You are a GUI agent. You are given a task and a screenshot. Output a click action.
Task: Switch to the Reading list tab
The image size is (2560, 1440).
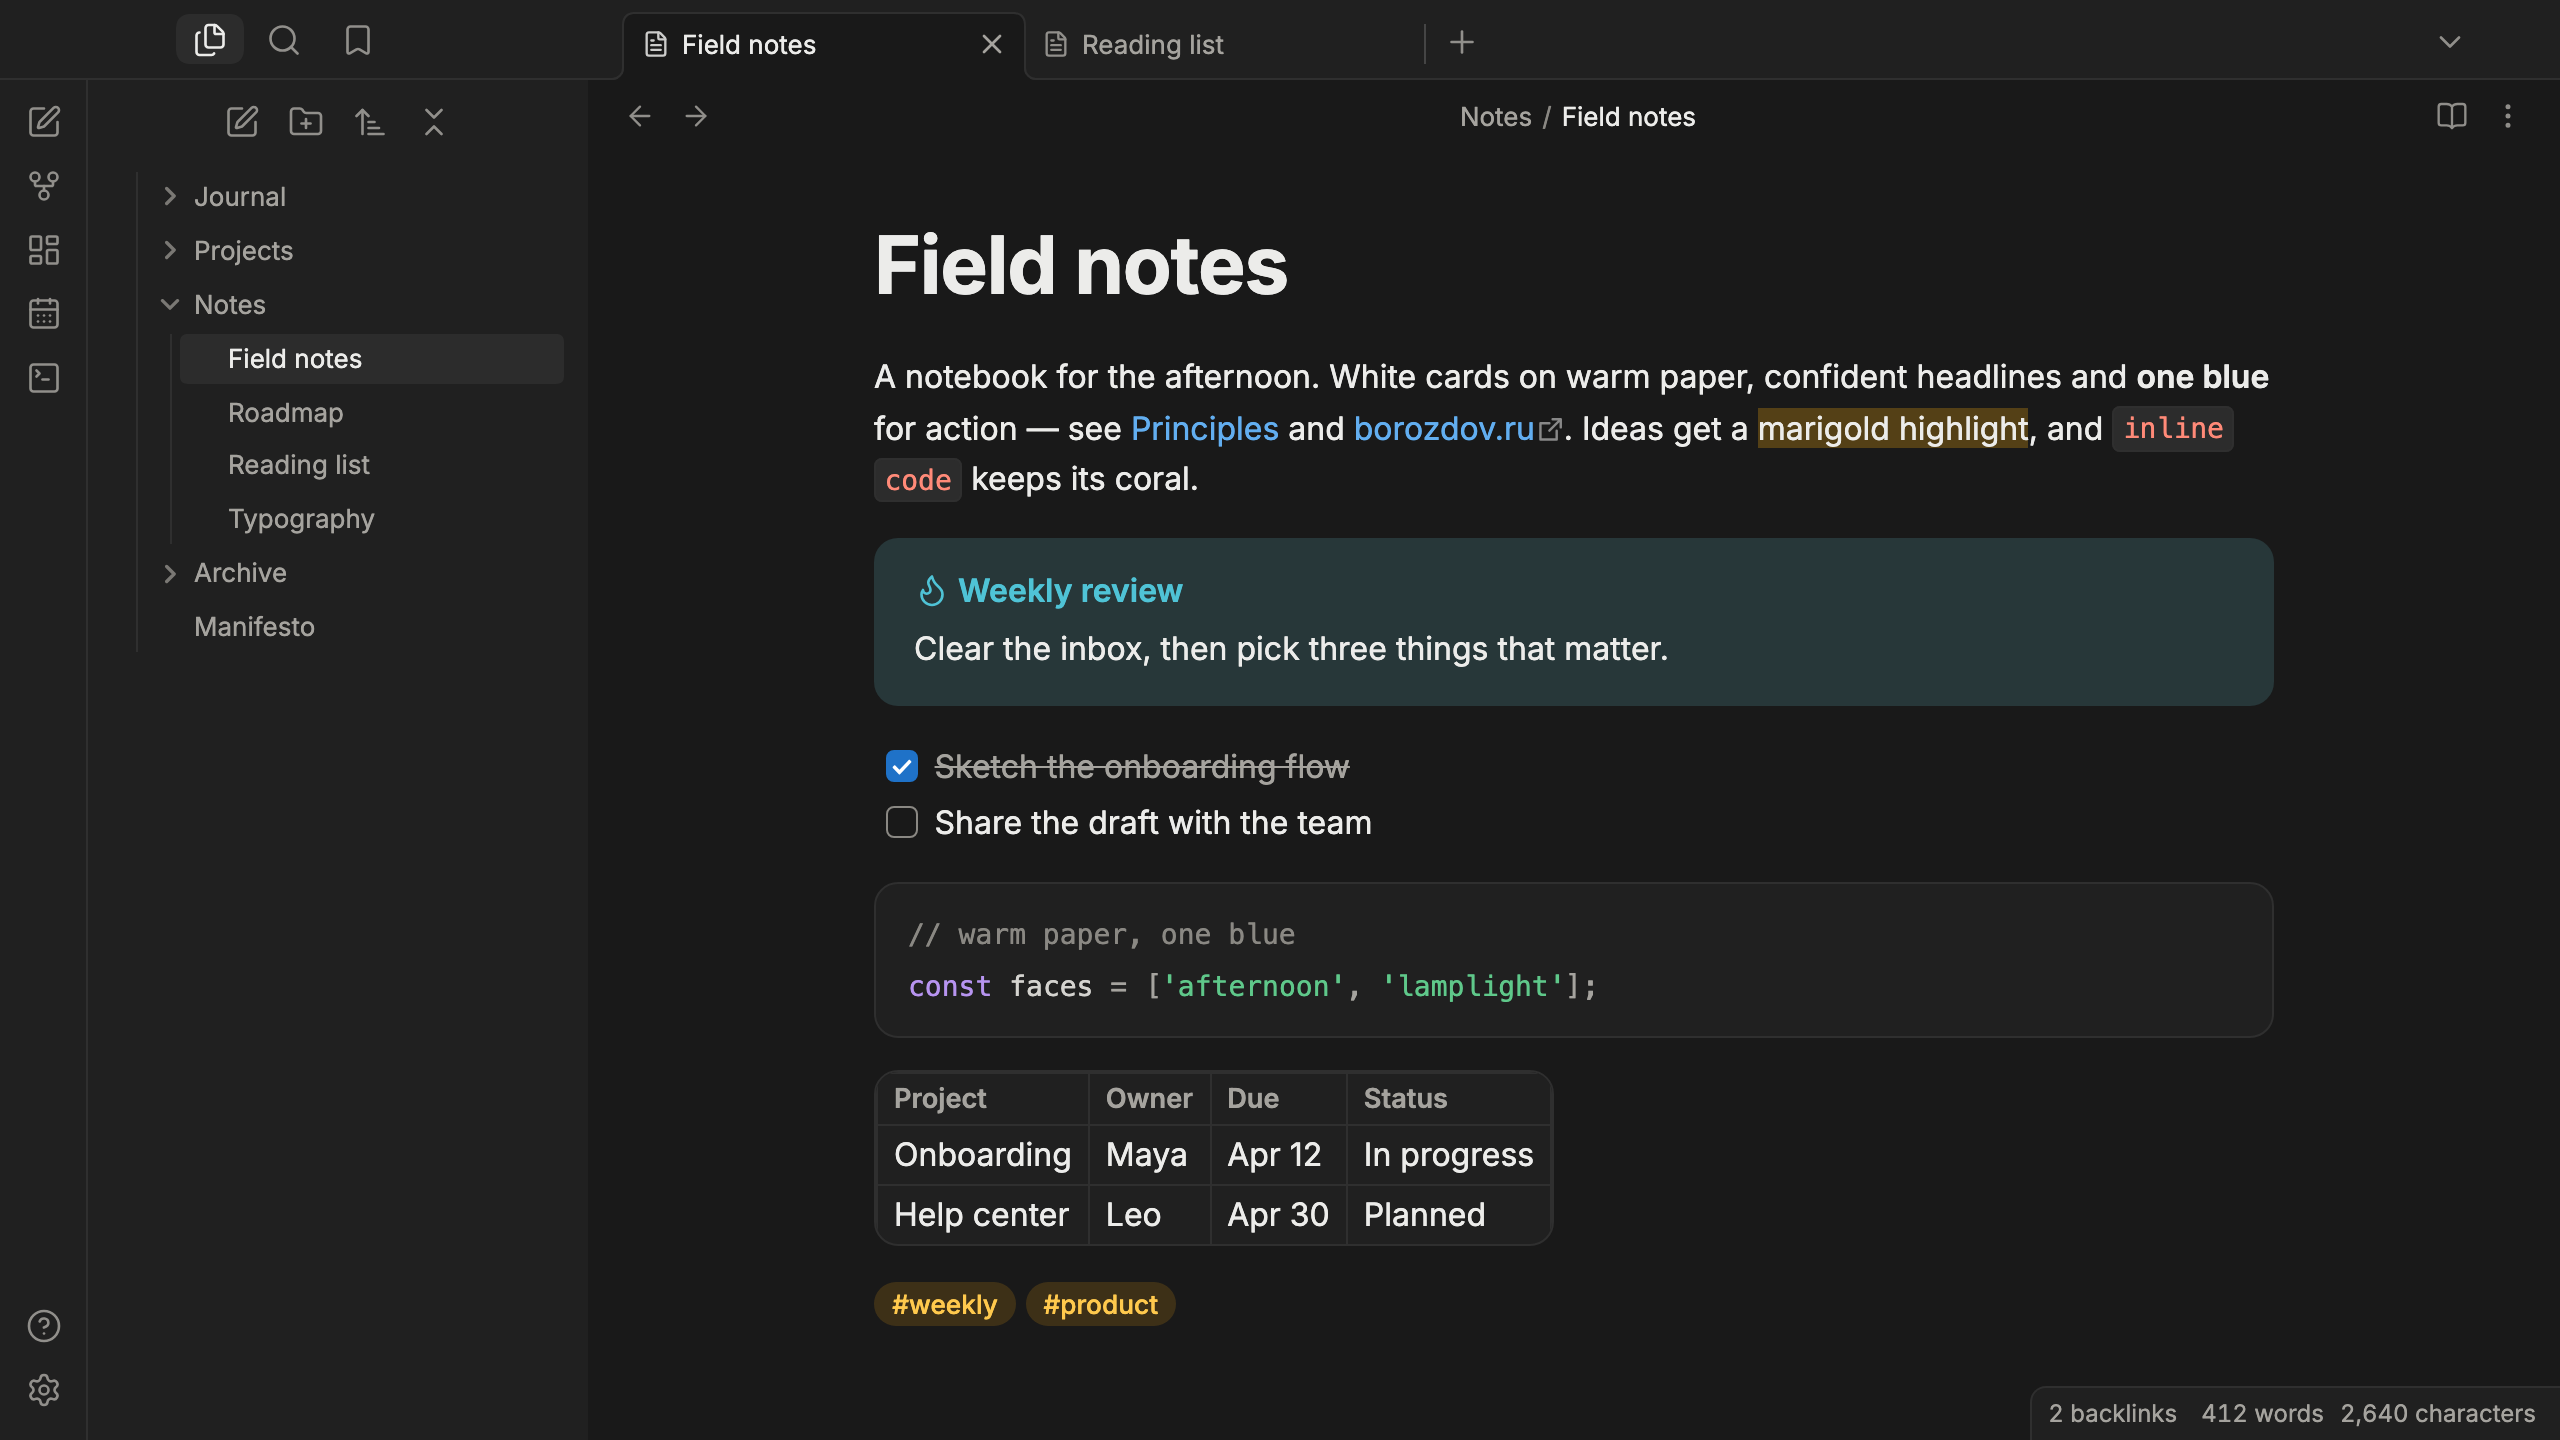pos(1226,45)
